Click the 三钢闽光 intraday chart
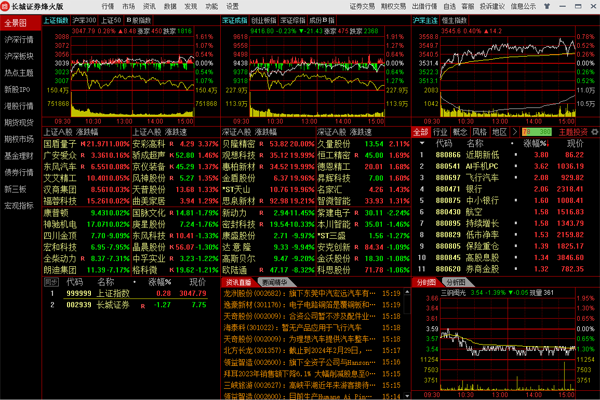The height and width of the screenshot is (400, 600). coord(507,344)
